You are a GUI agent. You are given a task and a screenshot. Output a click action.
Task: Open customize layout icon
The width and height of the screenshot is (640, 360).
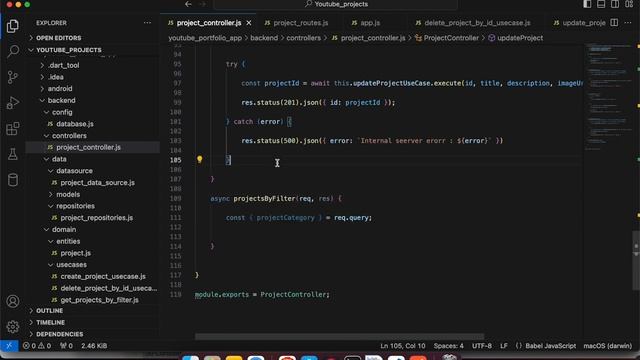click(x=629, y=4)
